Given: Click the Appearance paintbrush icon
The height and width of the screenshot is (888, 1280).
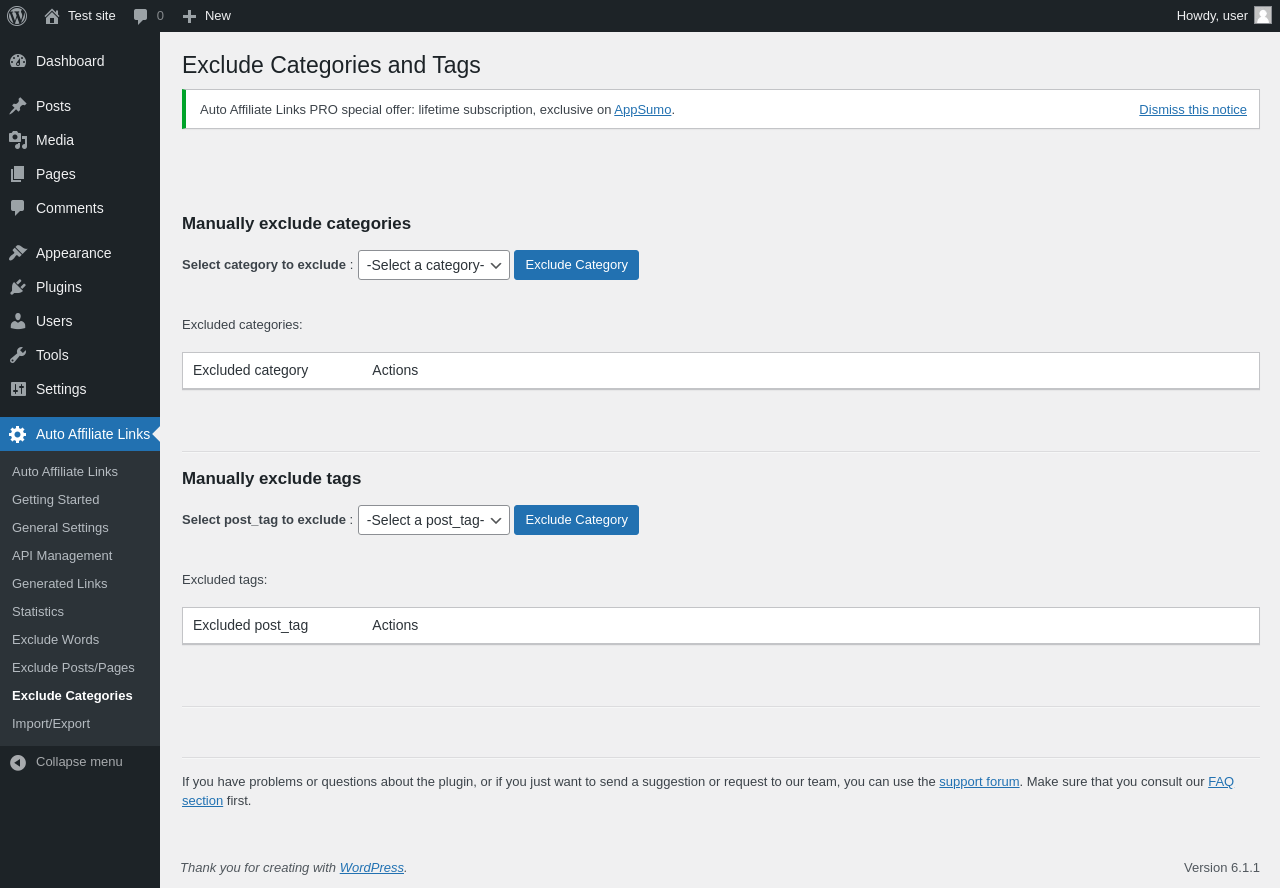Looking at the screenshot, I should coord(18,253).
